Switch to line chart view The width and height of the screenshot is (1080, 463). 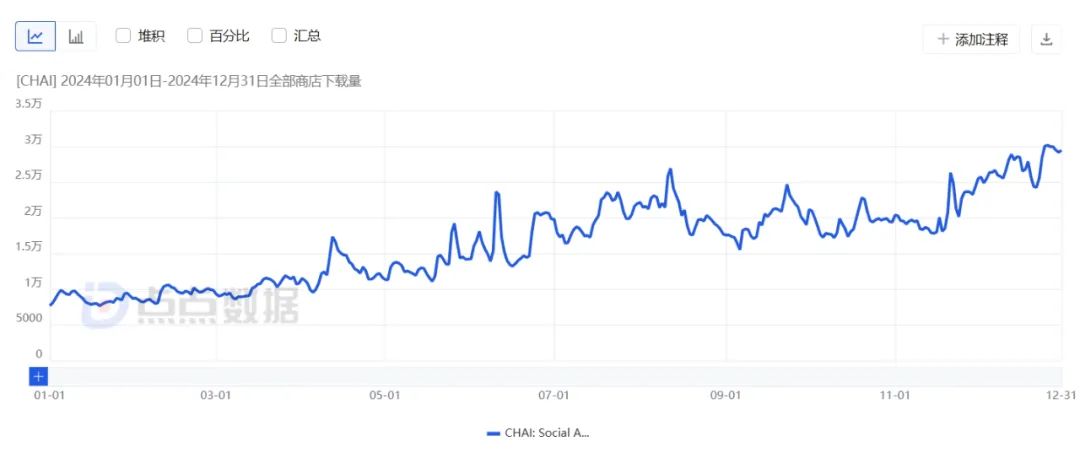pyautogui.click(x=35, y=37)
